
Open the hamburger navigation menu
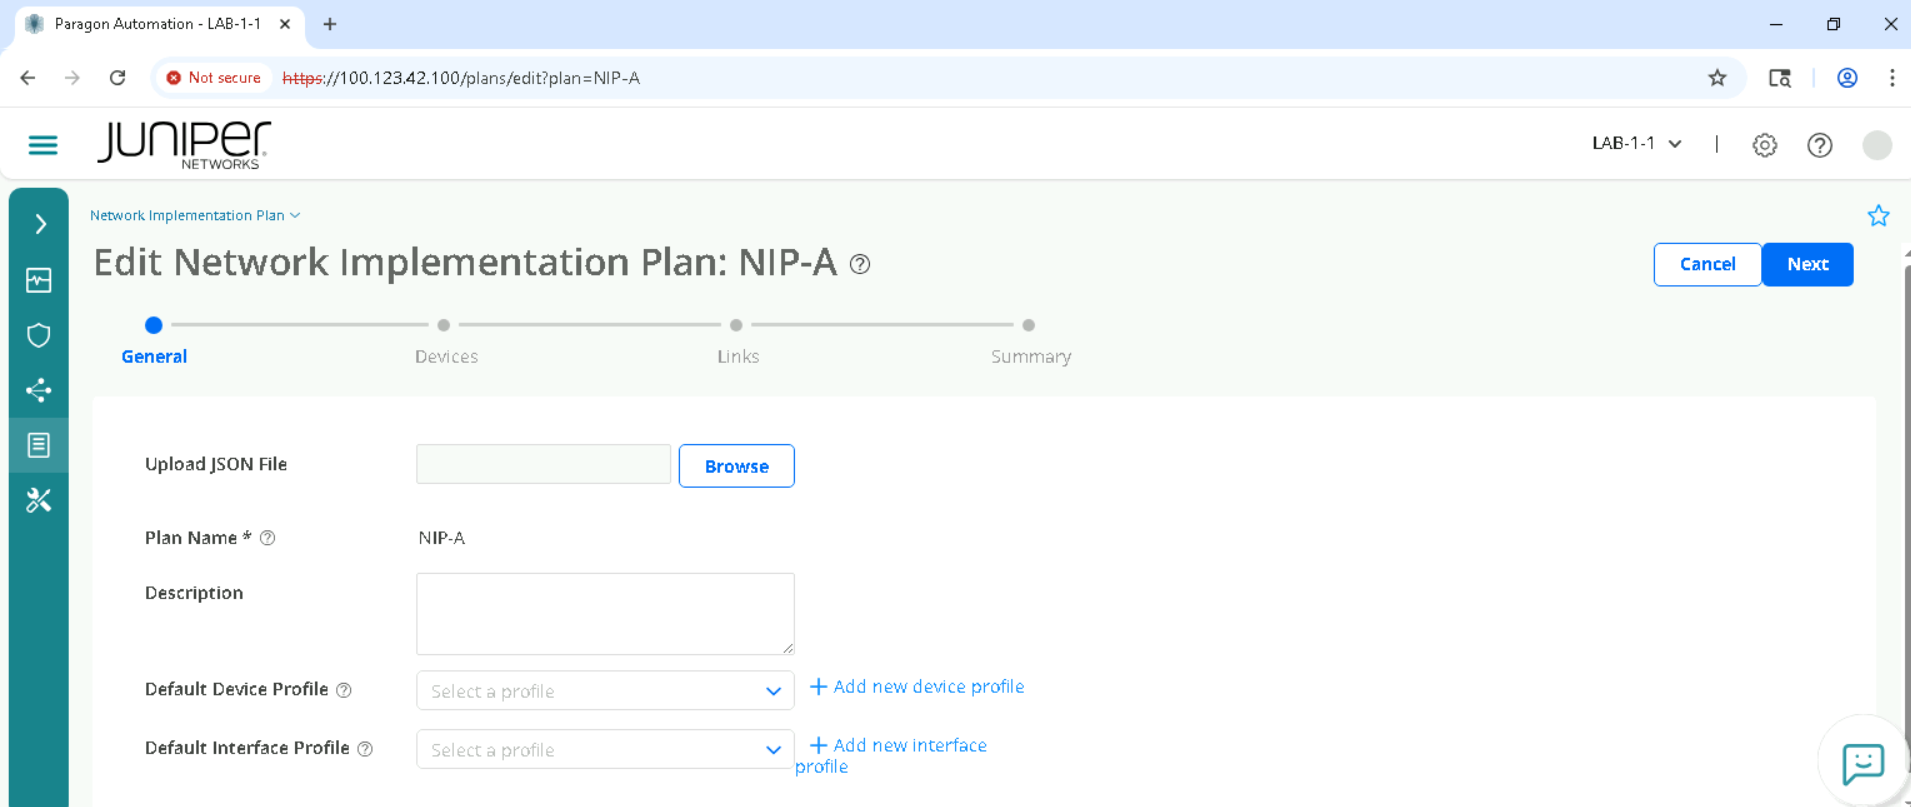pyautogui.click(x=42, y=145)
